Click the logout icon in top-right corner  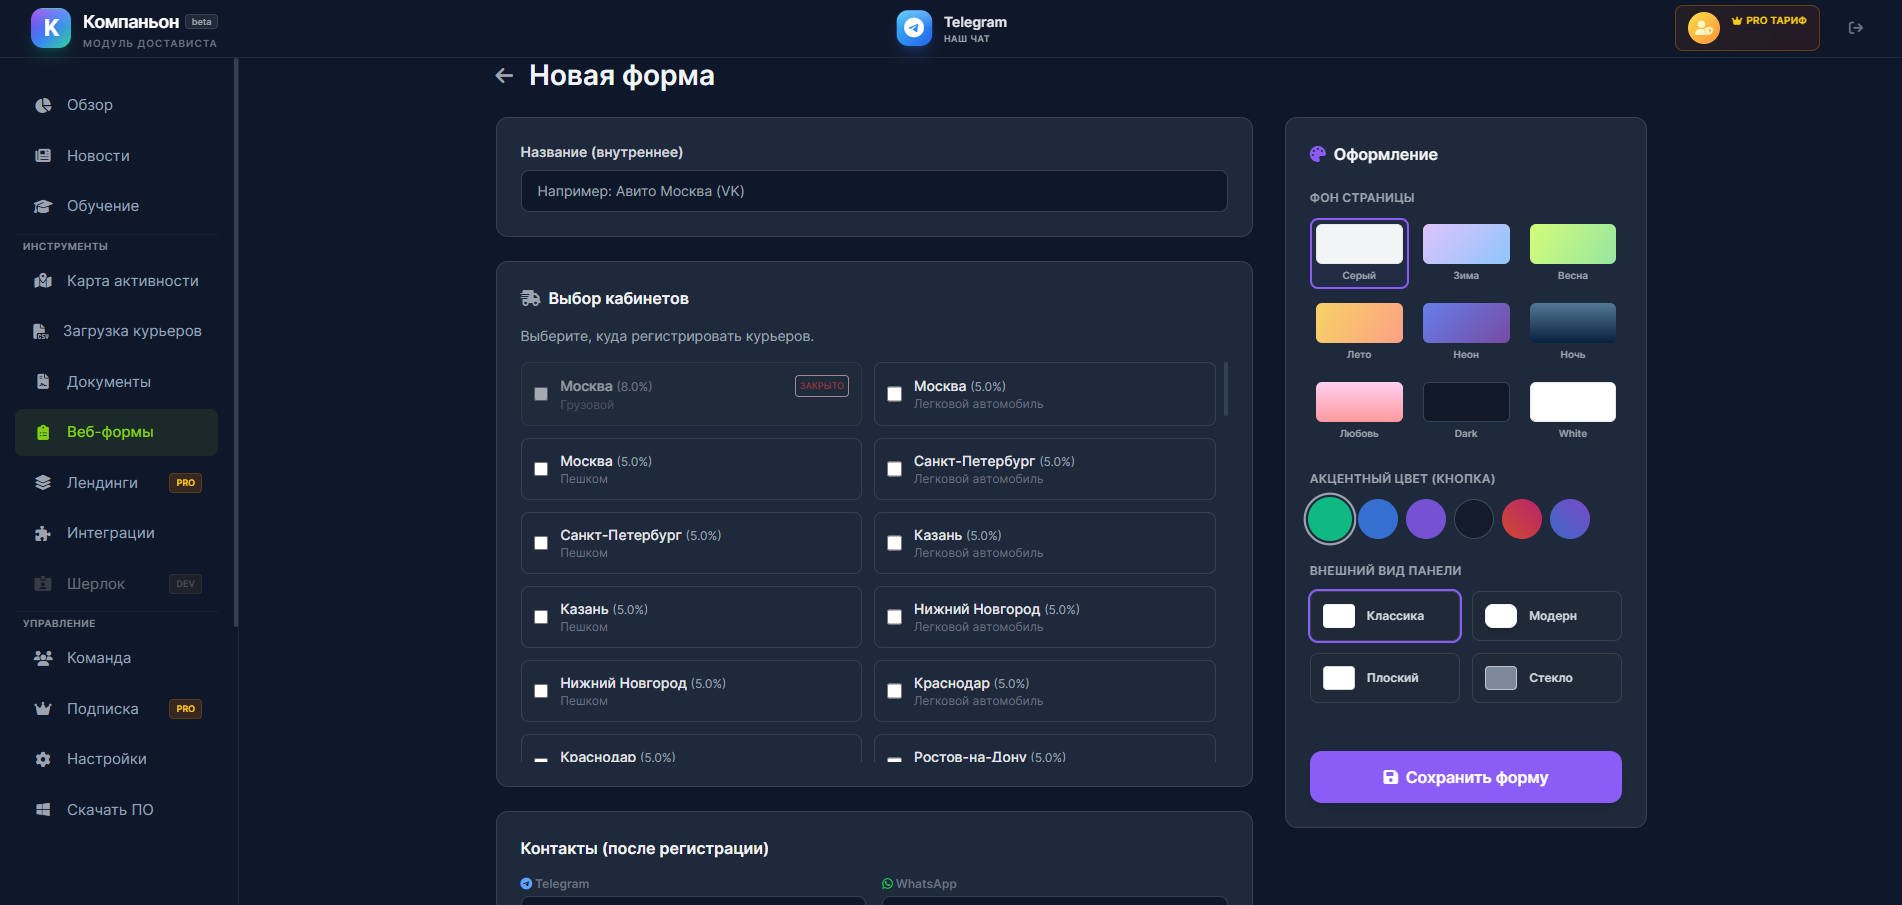click(x=1855, y=28)
